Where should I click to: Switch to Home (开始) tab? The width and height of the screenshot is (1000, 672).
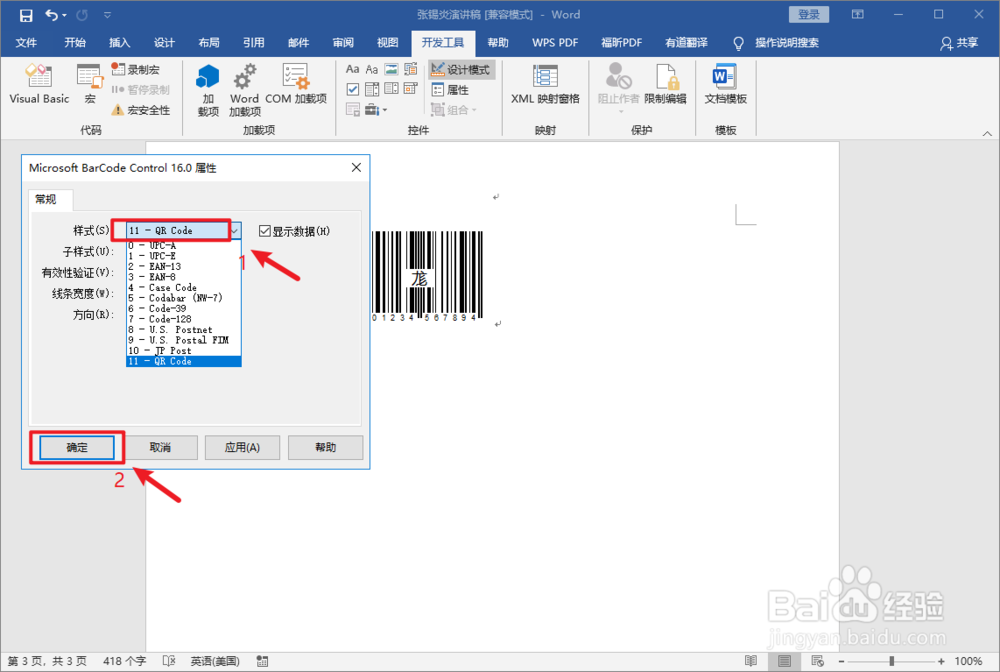[75, 43]
